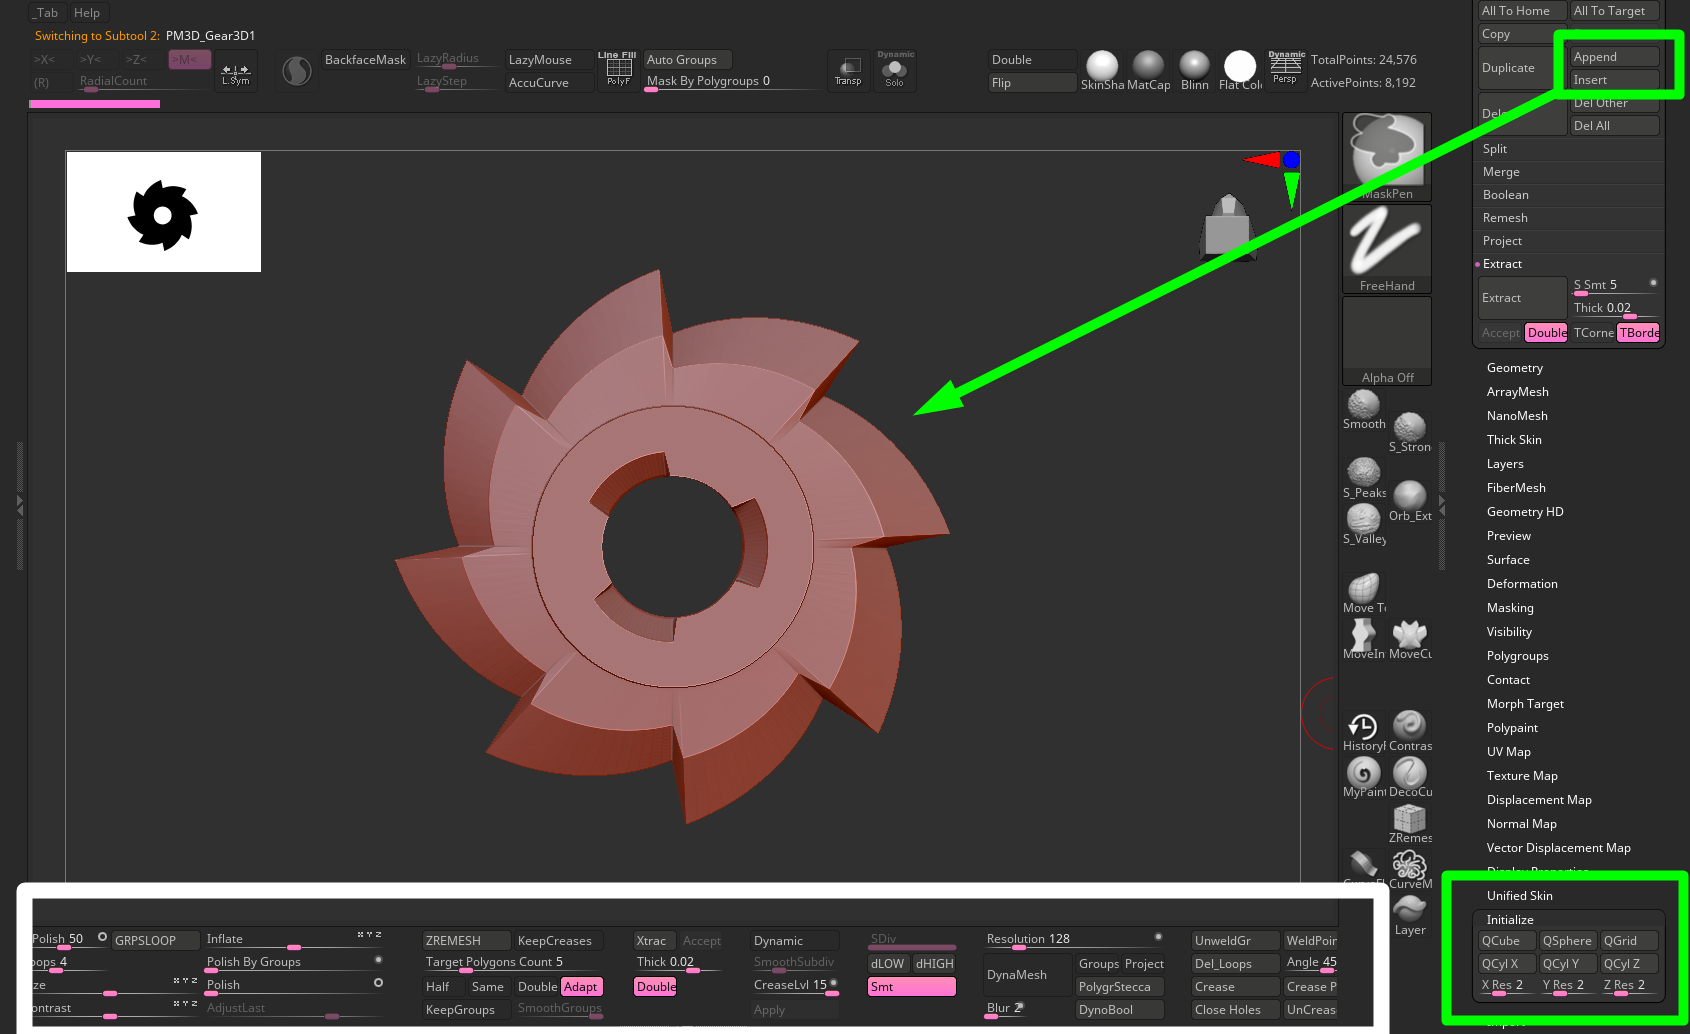This screenshot has width=1690, height=1034.
Task: Toggle the Transp transparency button
Action: 848,70
